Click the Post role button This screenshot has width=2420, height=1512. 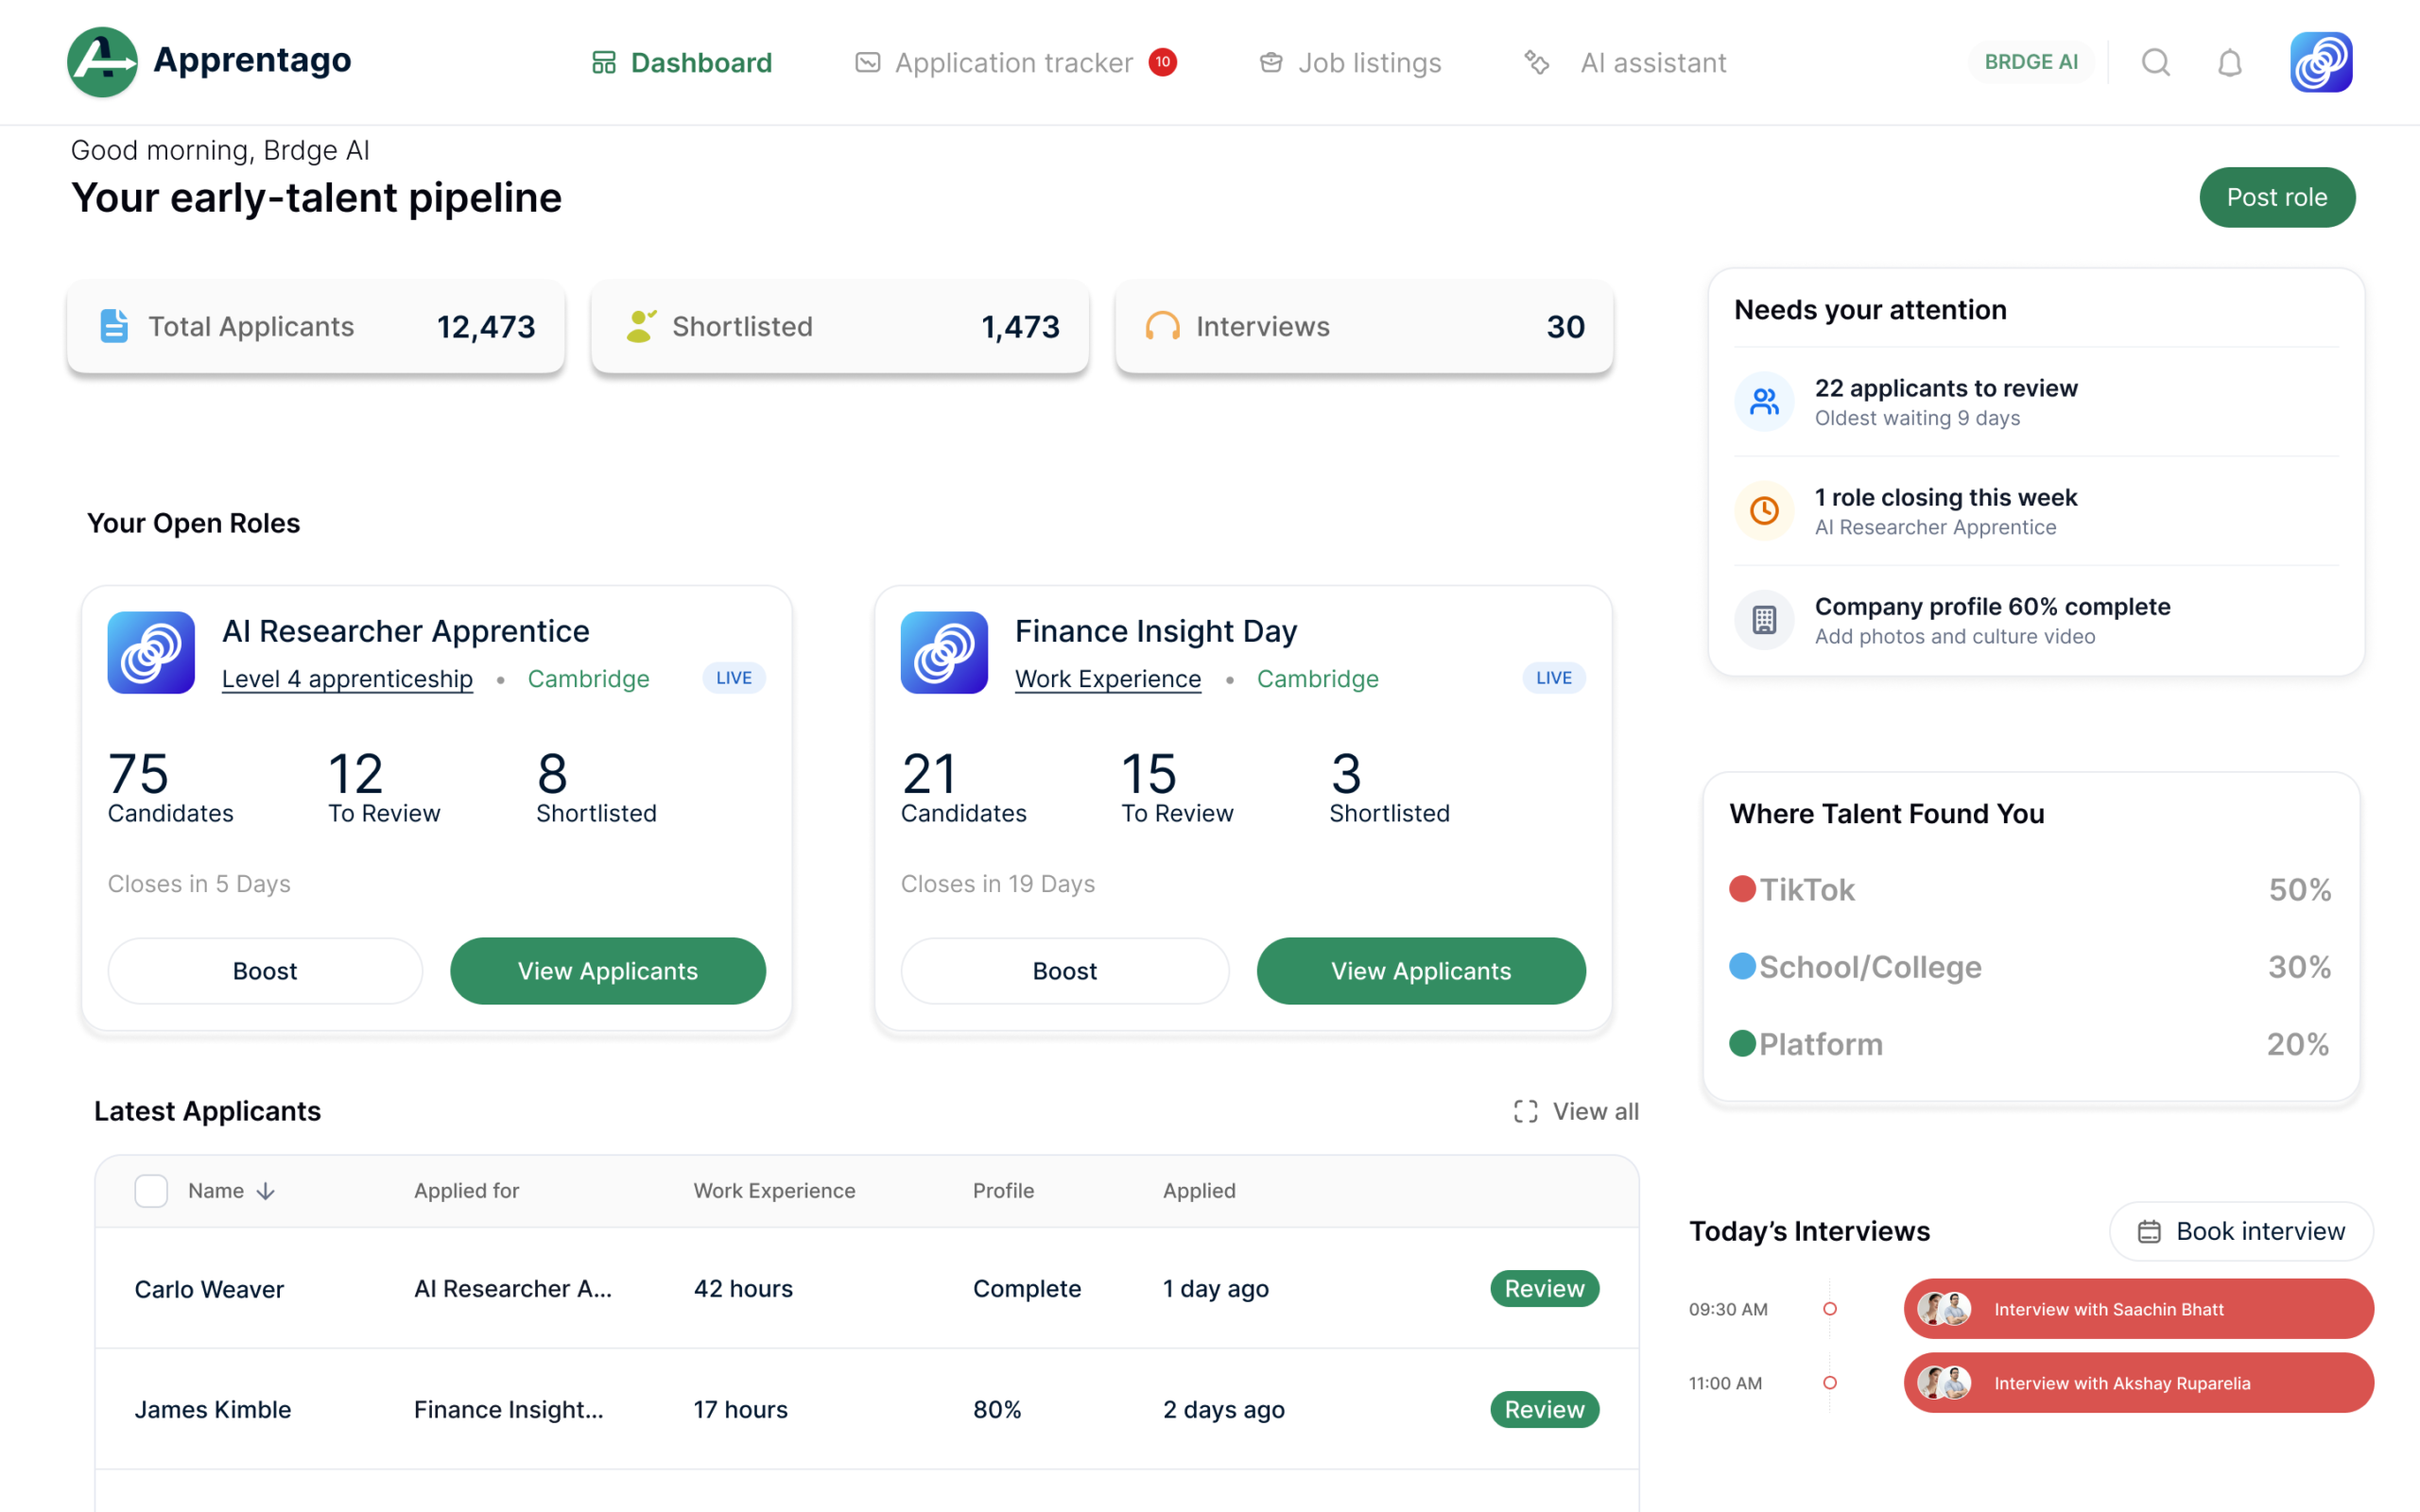(x=2277, y=197)
